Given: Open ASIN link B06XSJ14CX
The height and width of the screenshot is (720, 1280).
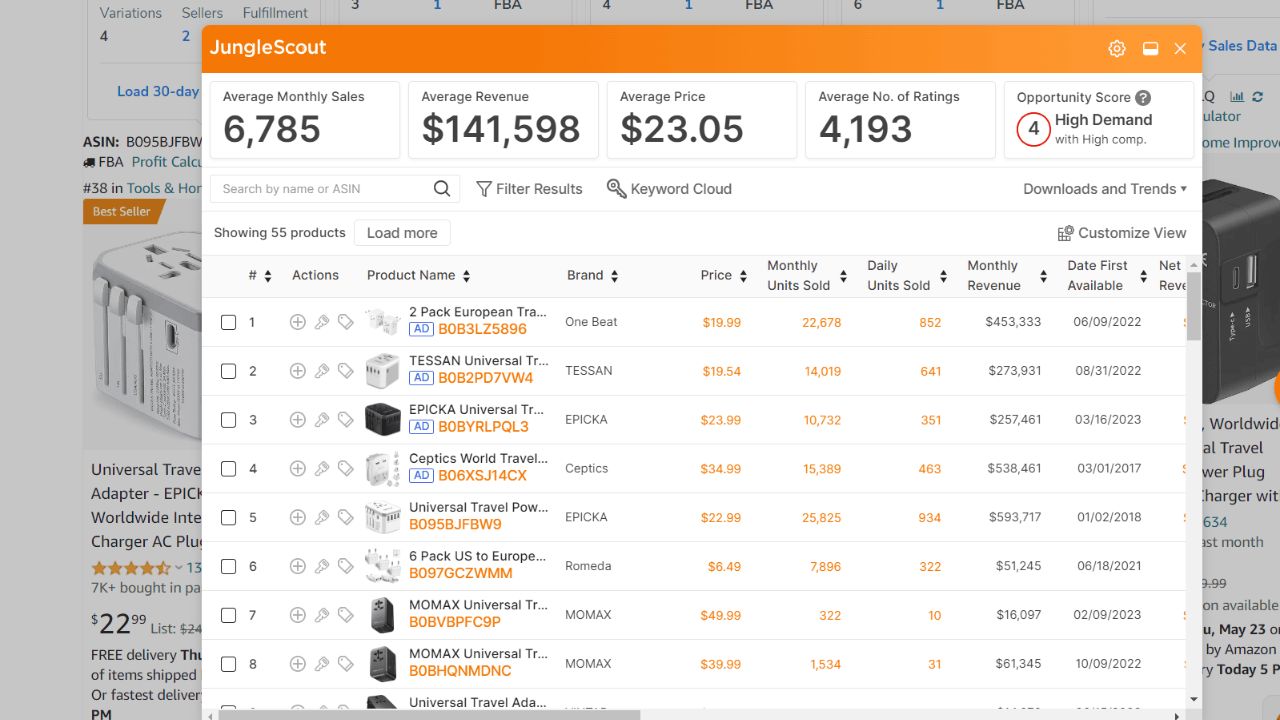Looking at the screenshot, I should [x=482, y=475].
